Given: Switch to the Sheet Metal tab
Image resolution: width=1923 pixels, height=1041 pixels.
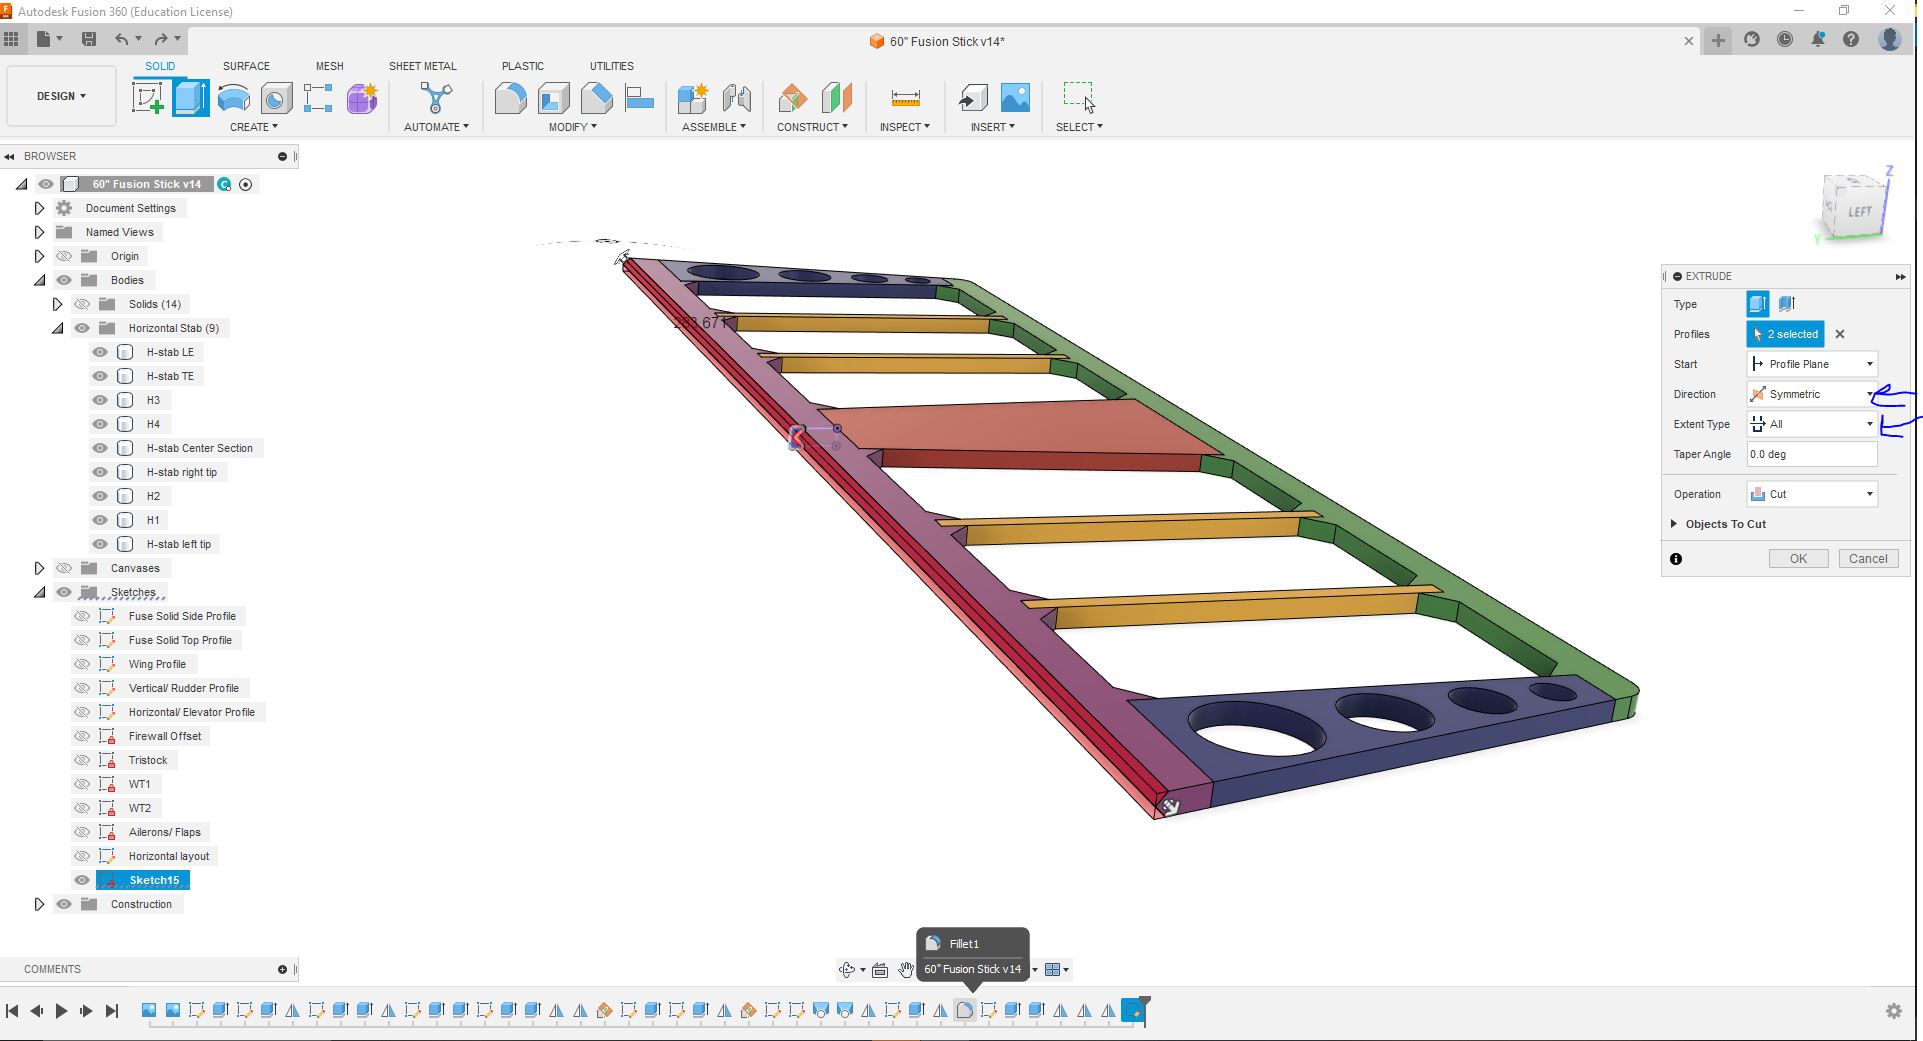Looking at the screenshot, I should [x=422, y=66].
